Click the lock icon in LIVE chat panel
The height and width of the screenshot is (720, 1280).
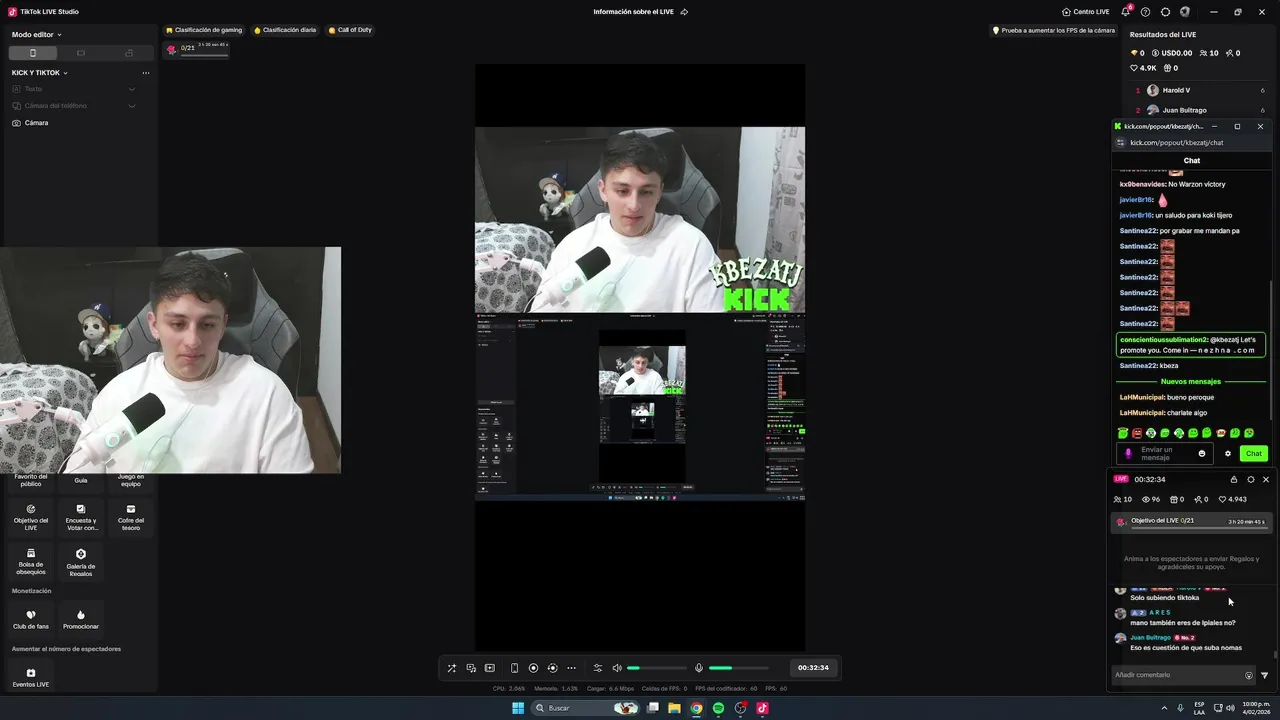(1234, 479)
